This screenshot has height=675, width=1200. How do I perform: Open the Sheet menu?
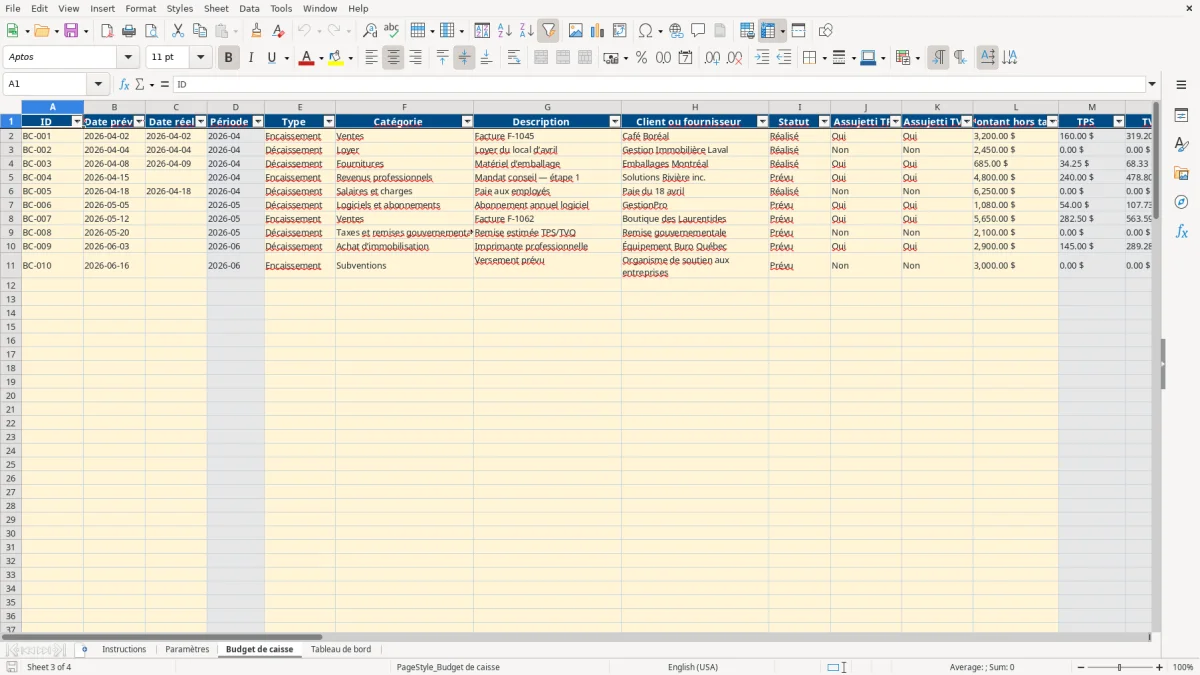click(x=216, y=8)
